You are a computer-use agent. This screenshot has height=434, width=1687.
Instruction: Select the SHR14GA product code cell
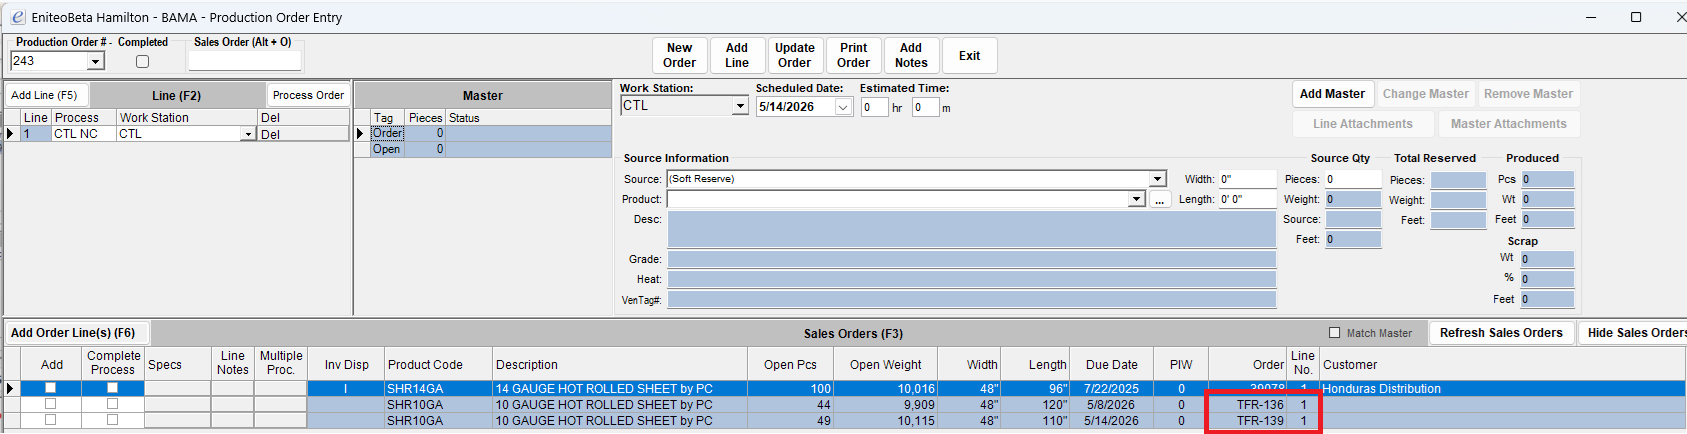(438, 388)
